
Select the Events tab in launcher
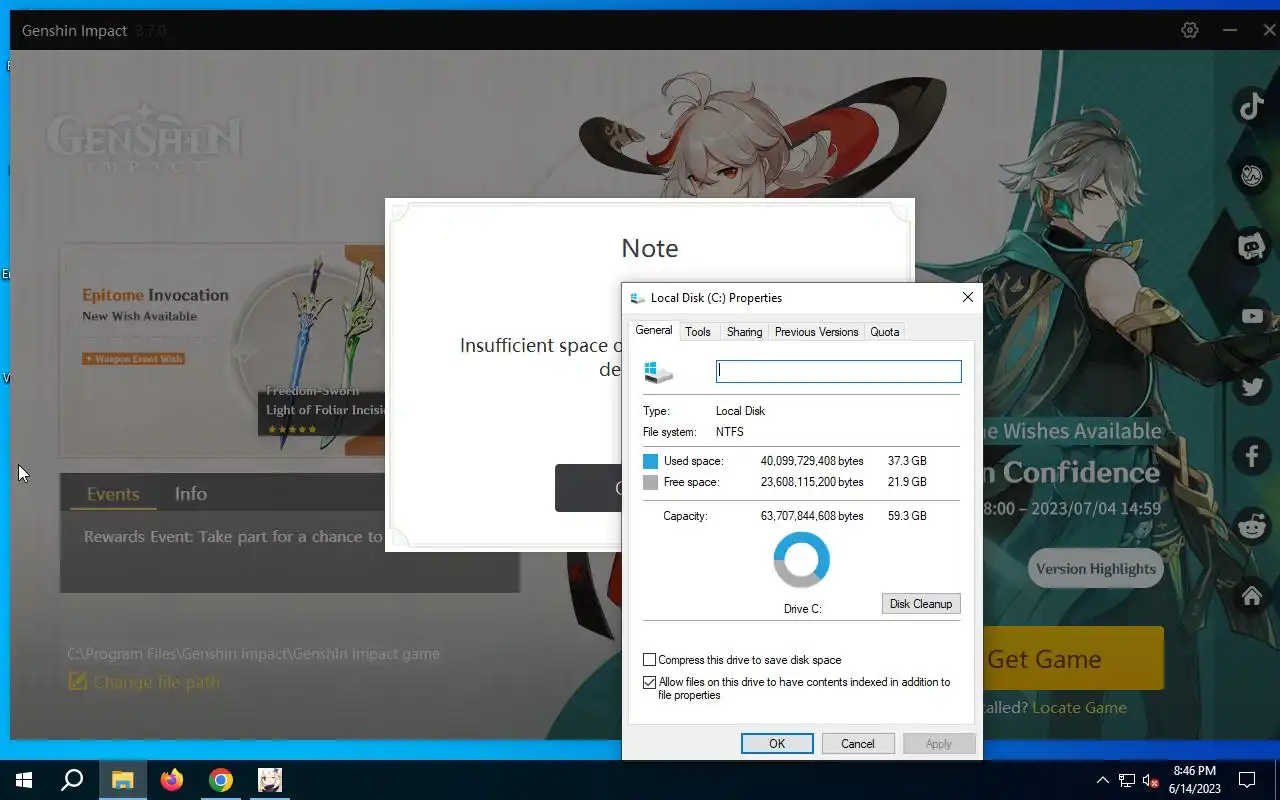pyautogui.click(x=113, y=494)
